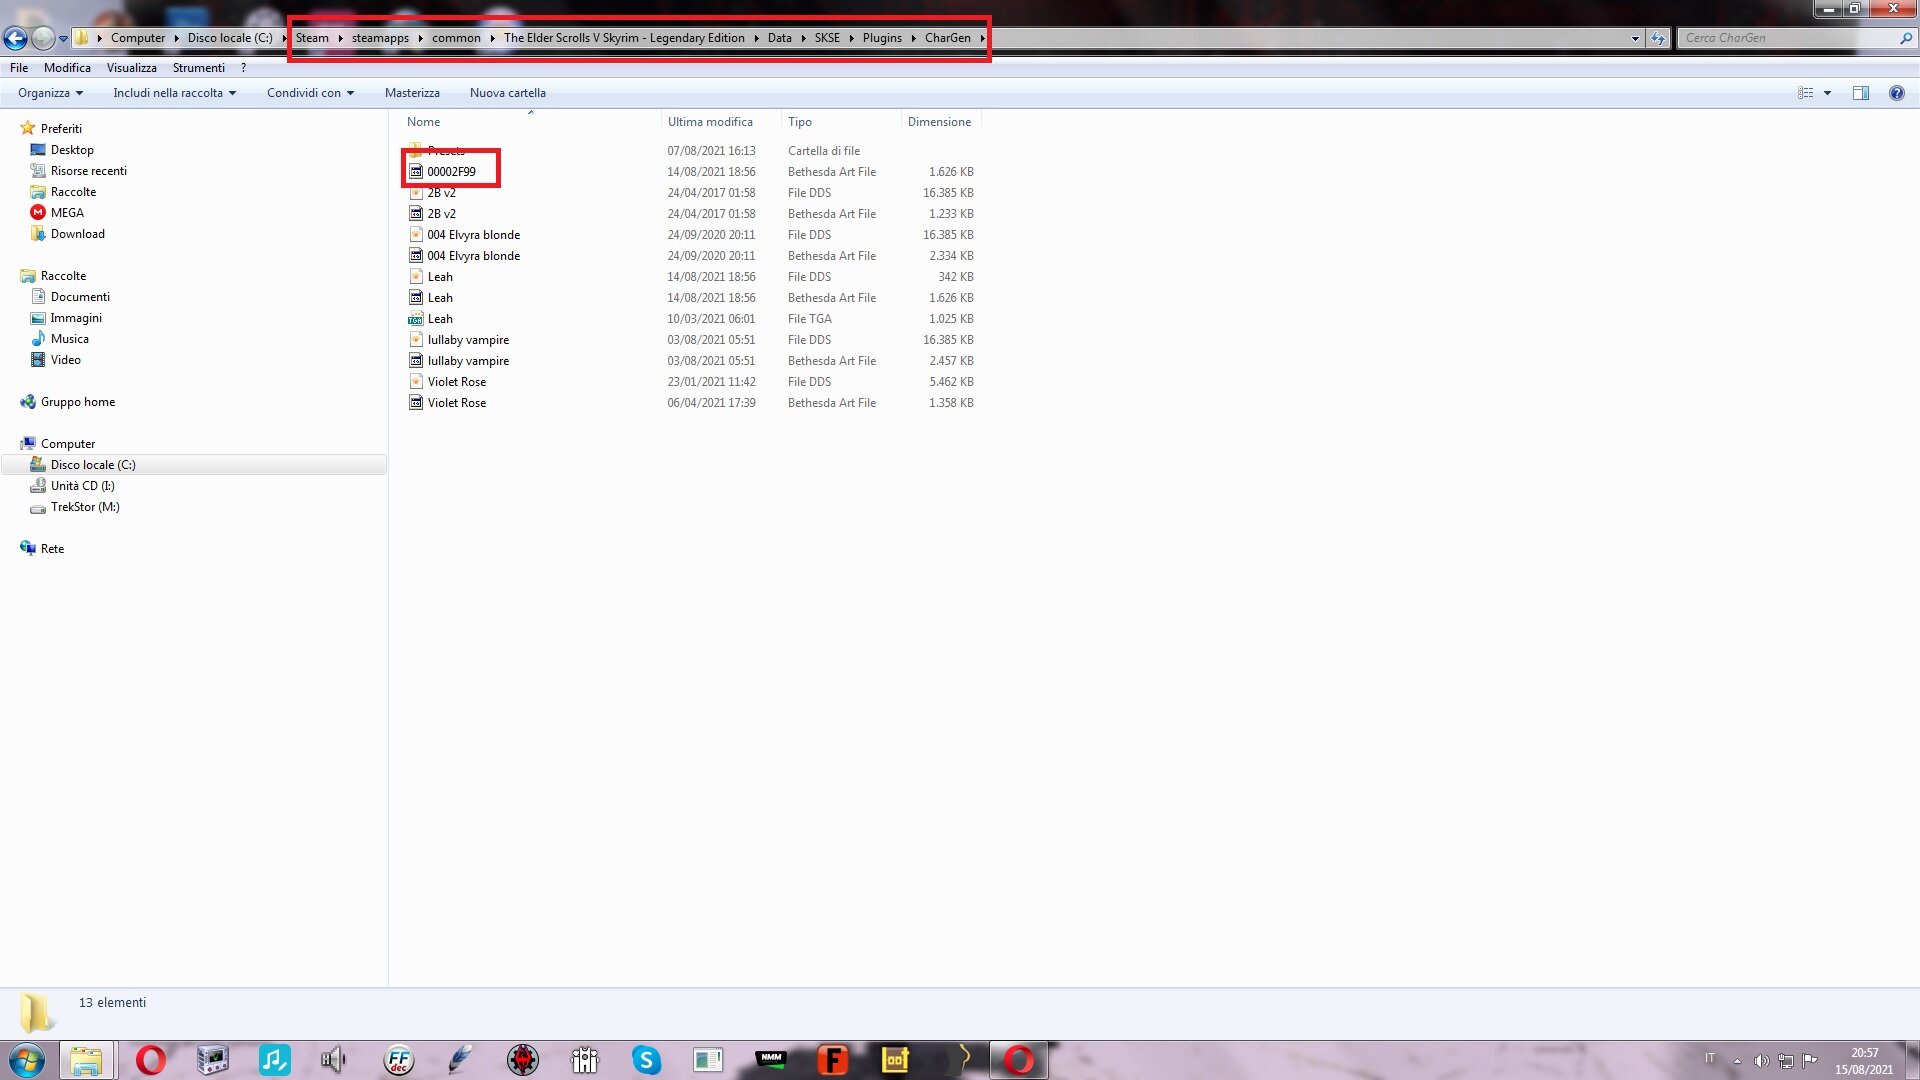Select the Leah File DDS entry
The height and width of the screenshot is (1080, 1920).
(x=690, y=277)
